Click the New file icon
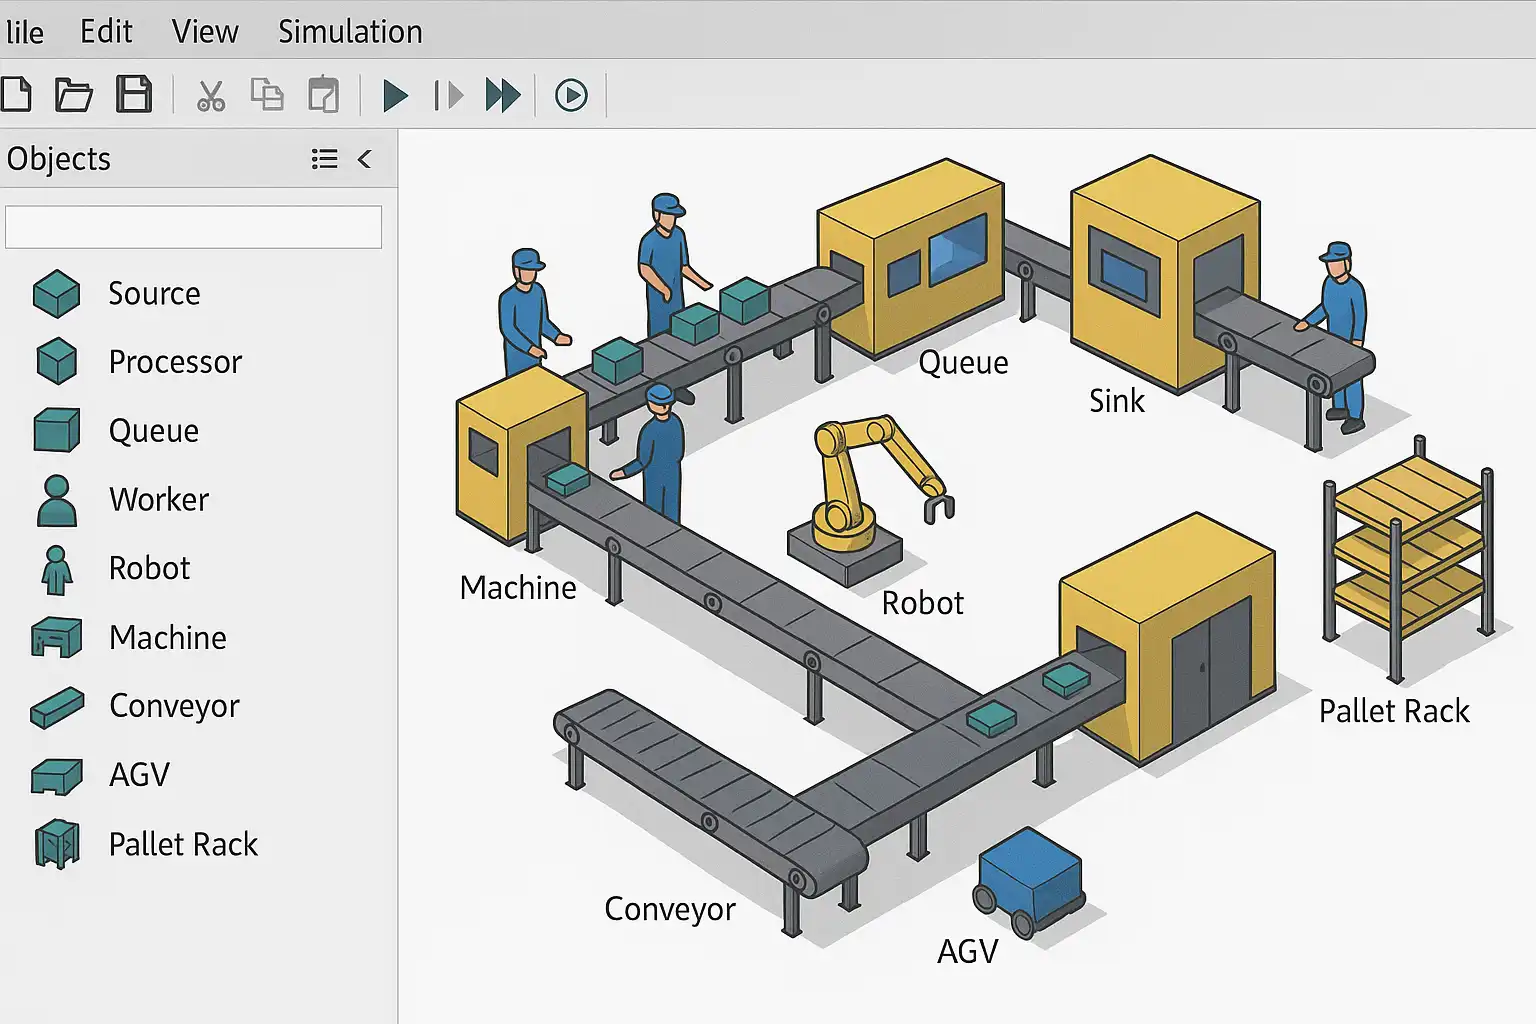 (17, 95)
